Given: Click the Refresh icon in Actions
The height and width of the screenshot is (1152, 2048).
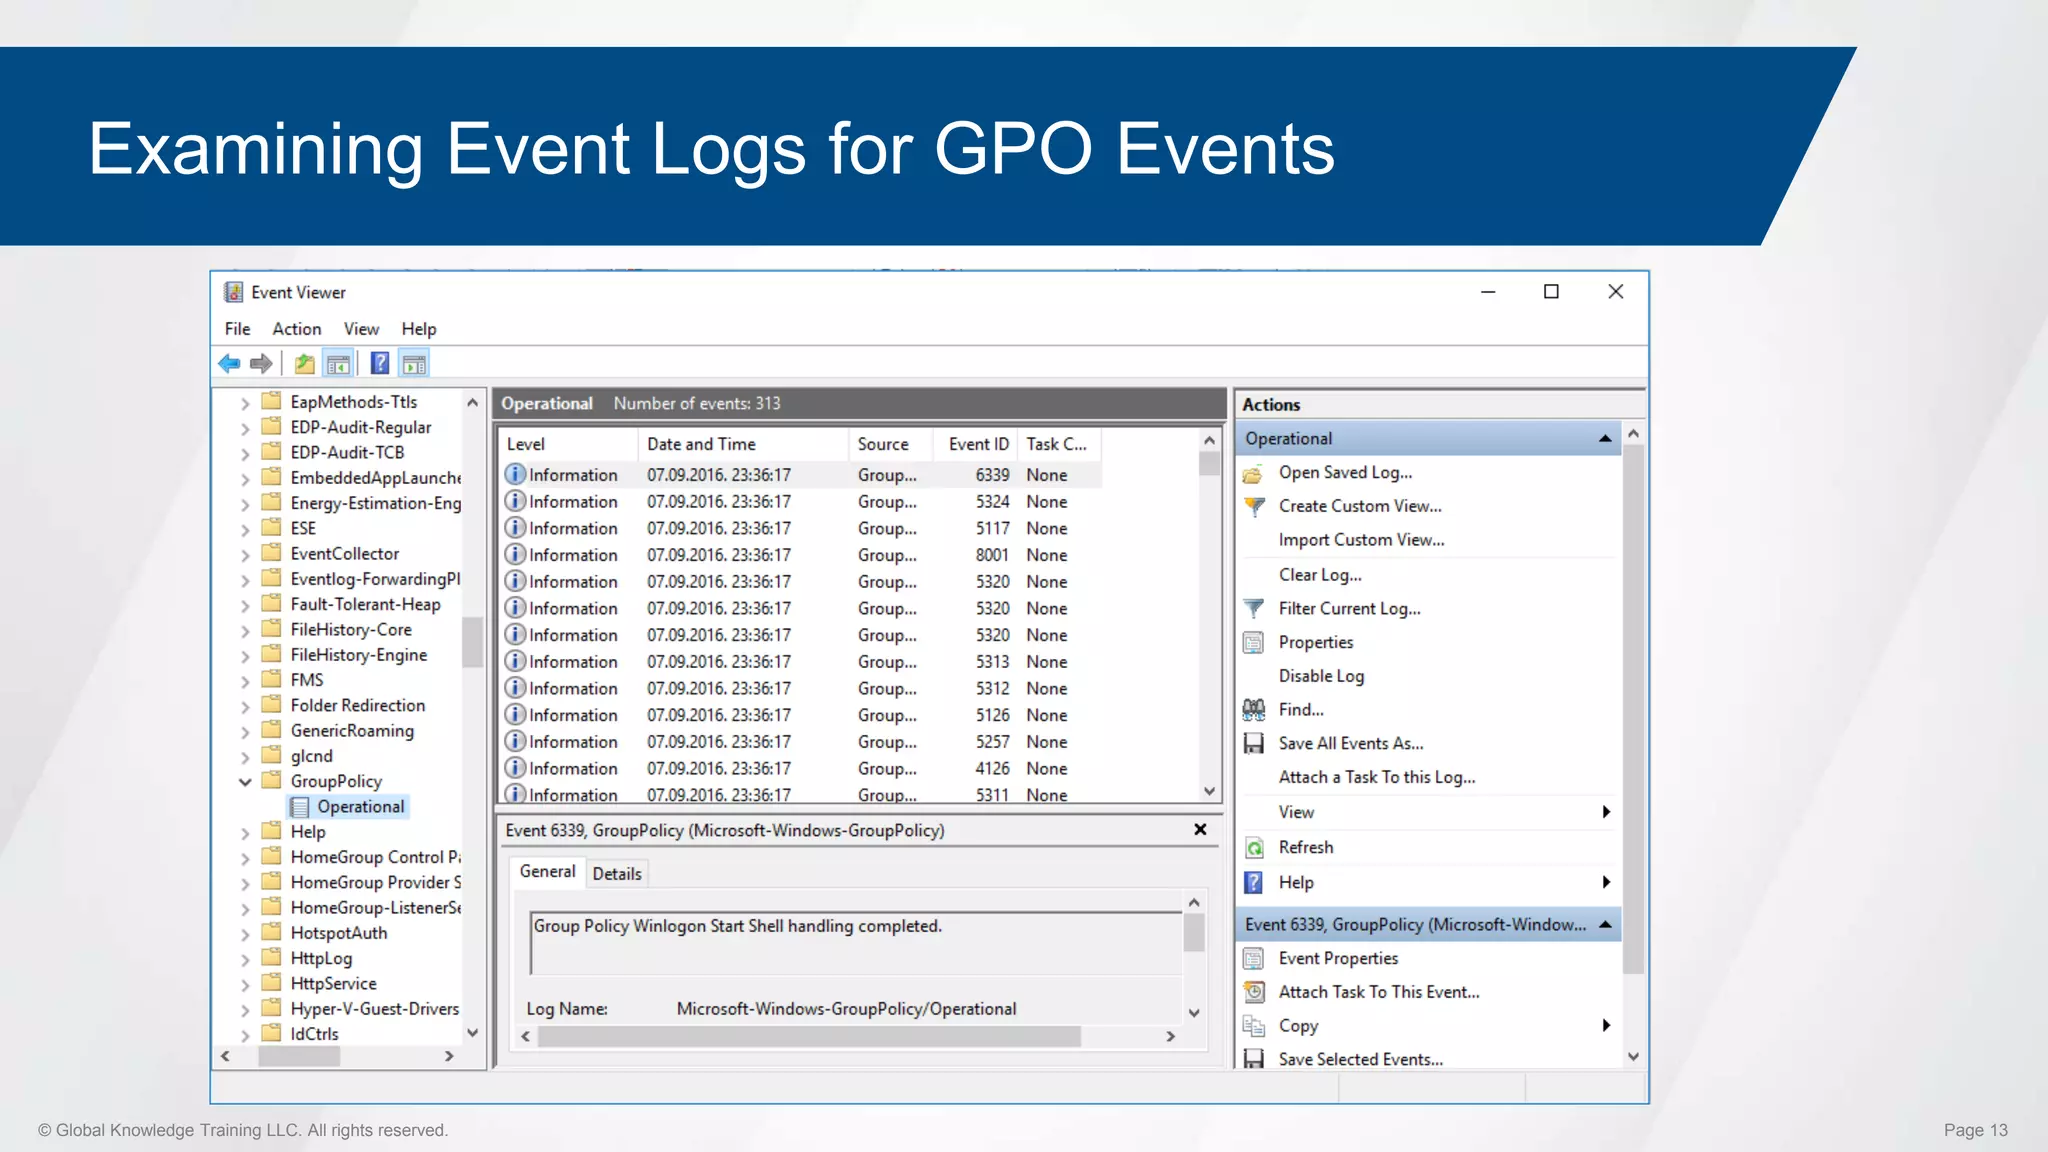Looking at the screenshot, I should tap(1253, 848).
